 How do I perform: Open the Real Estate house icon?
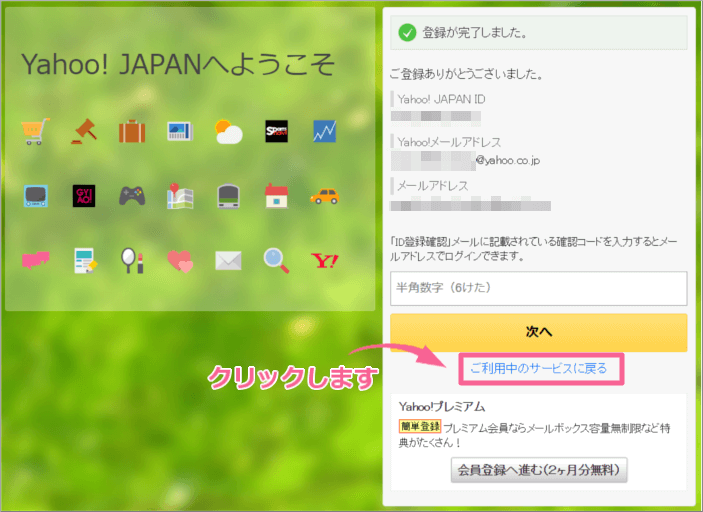coord(277,196)
